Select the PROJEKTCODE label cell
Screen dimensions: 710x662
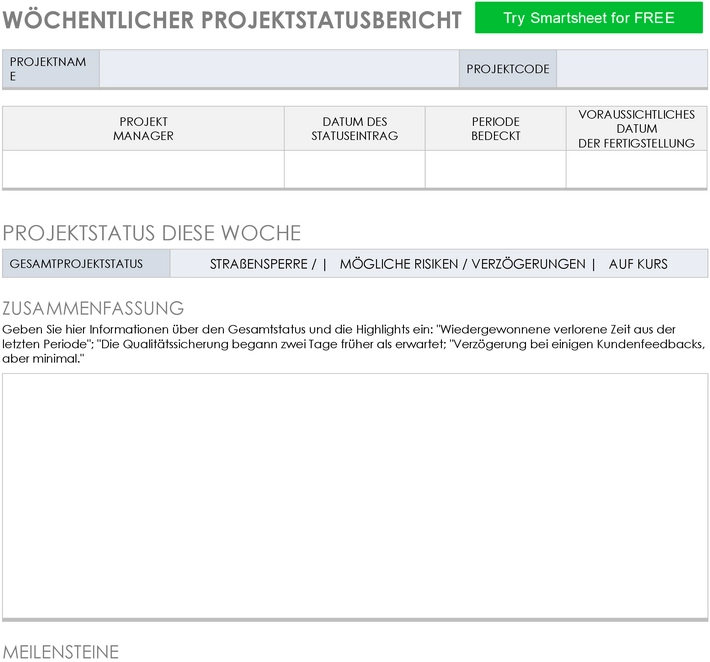tap(508, 69)
